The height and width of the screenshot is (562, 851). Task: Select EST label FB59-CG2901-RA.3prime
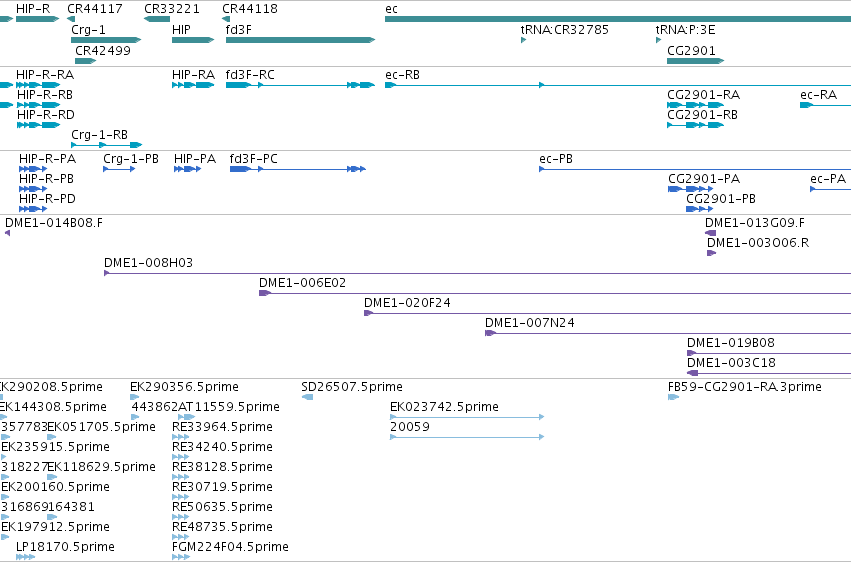click(x=745, y=387)
